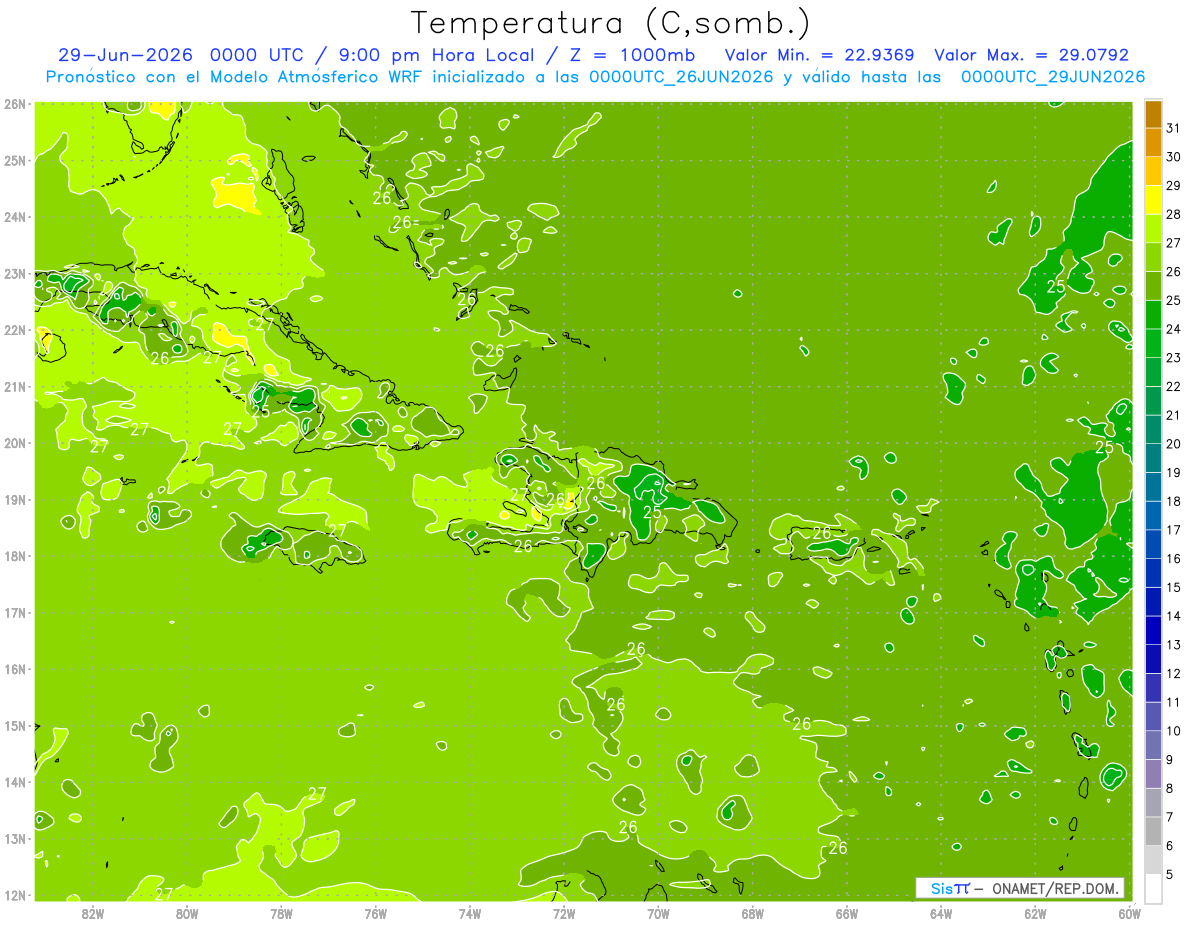The width and height of the screenshot is (1200, 927).
Task: Click legend value 17 on color bar
Action: click(1174, 529)
